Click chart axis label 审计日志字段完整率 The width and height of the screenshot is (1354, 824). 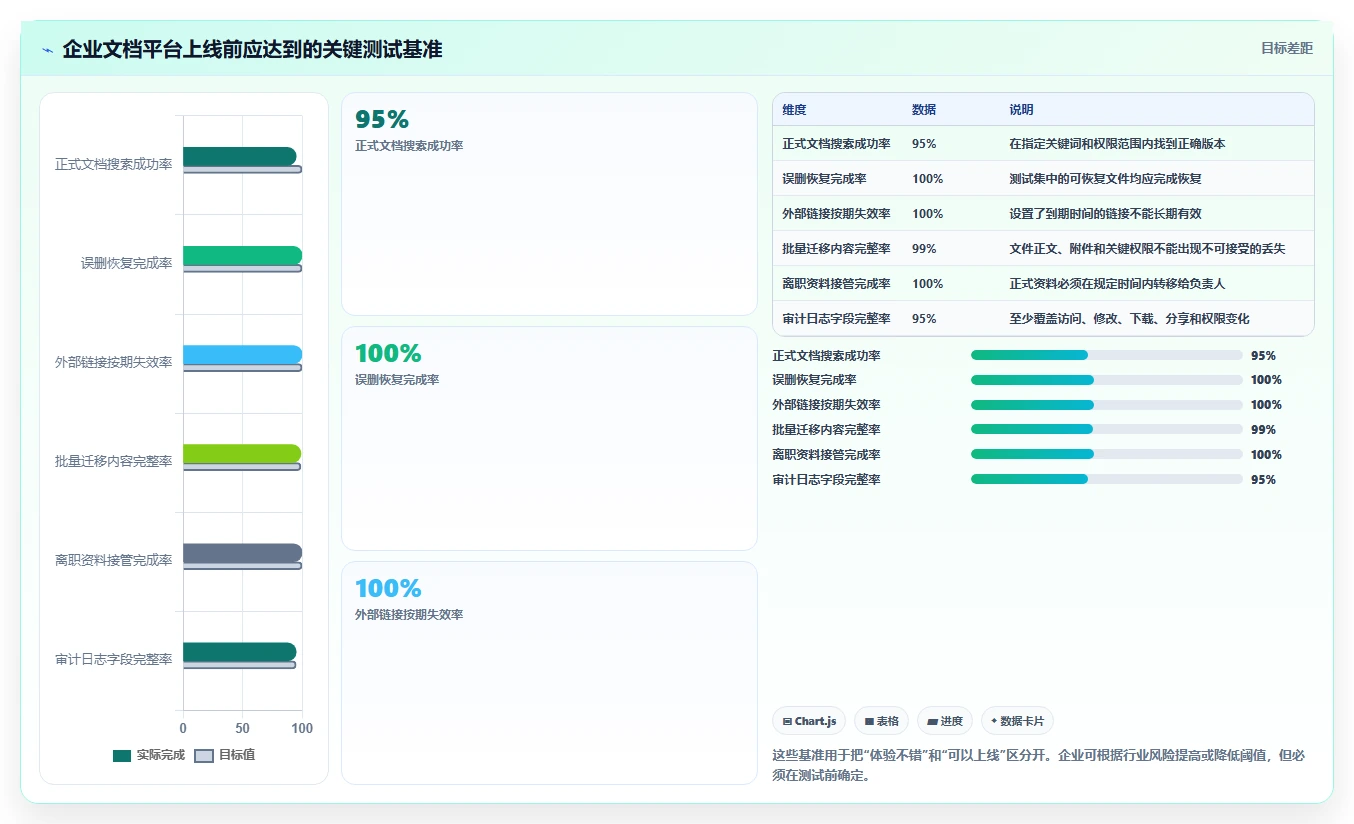click(113, 659)
